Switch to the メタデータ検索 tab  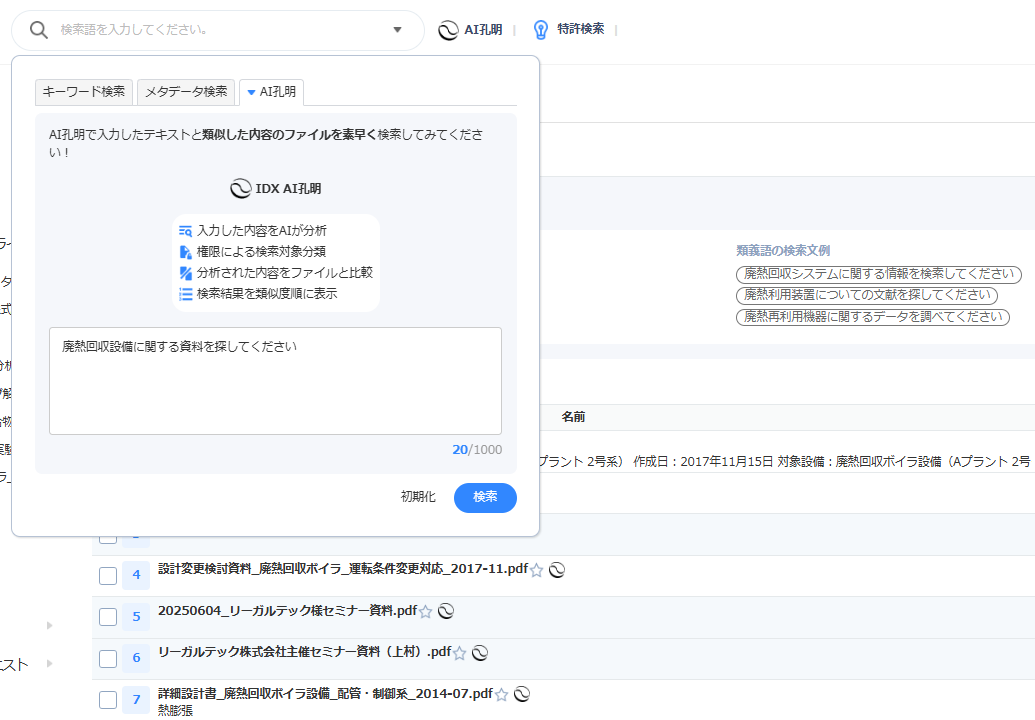pos(186,92)
